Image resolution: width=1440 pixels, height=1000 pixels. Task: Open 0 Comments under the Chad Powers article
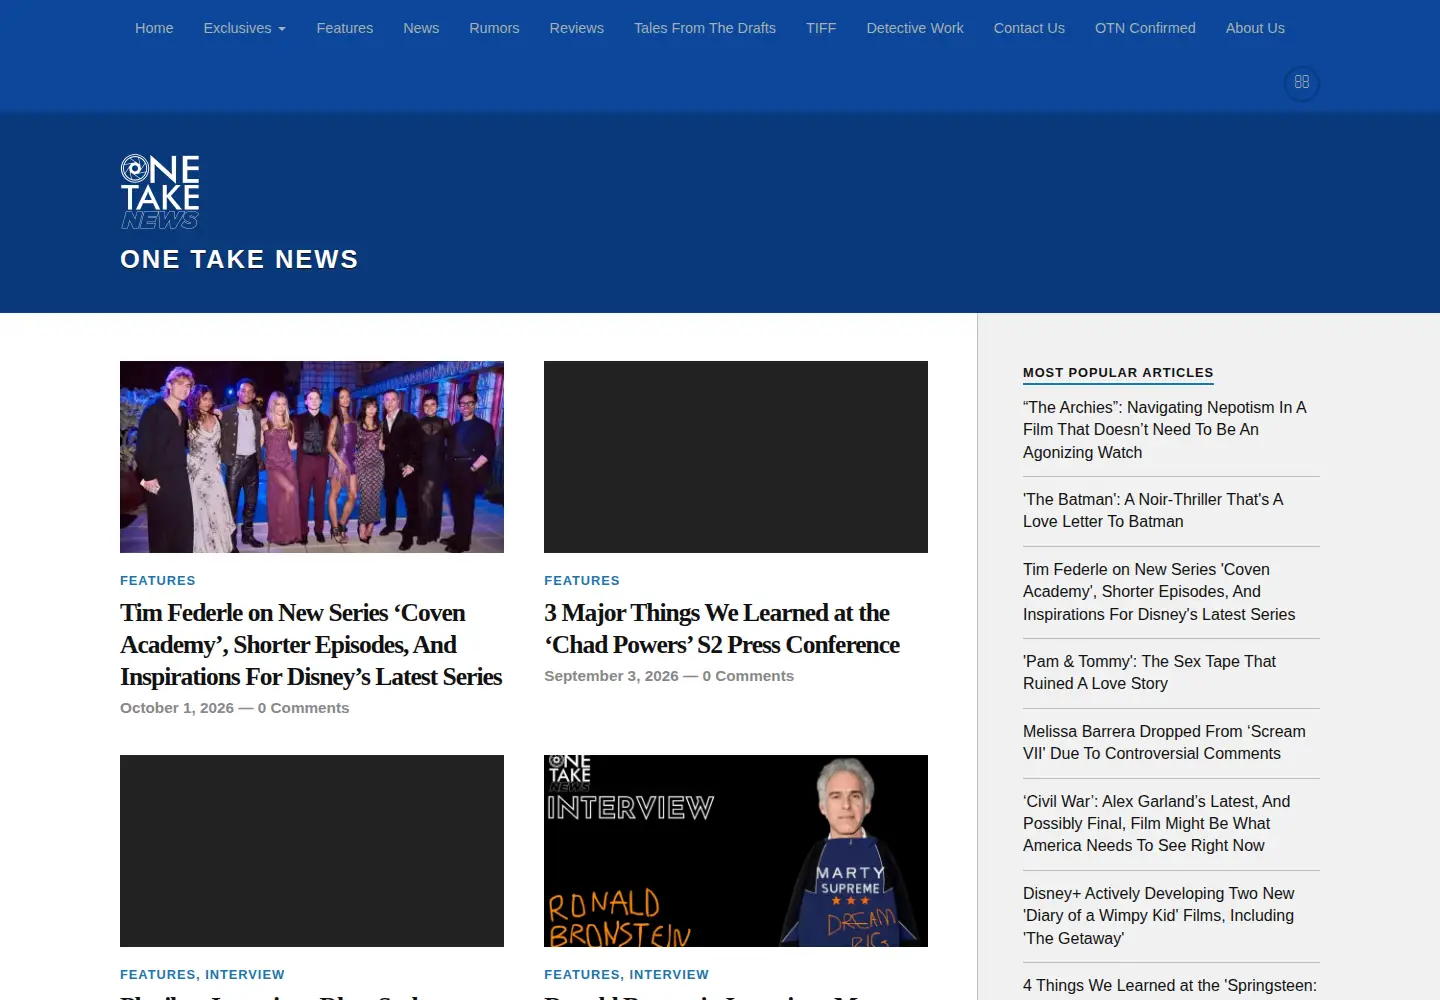[748, 676]
